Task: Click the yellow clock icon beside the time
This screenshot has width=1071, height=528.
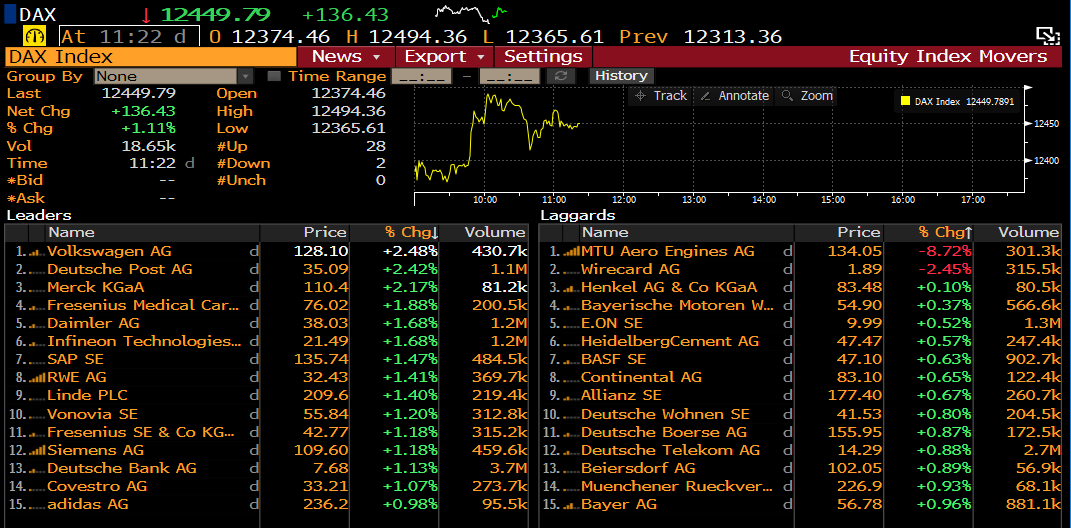Action: click(34, 35)
